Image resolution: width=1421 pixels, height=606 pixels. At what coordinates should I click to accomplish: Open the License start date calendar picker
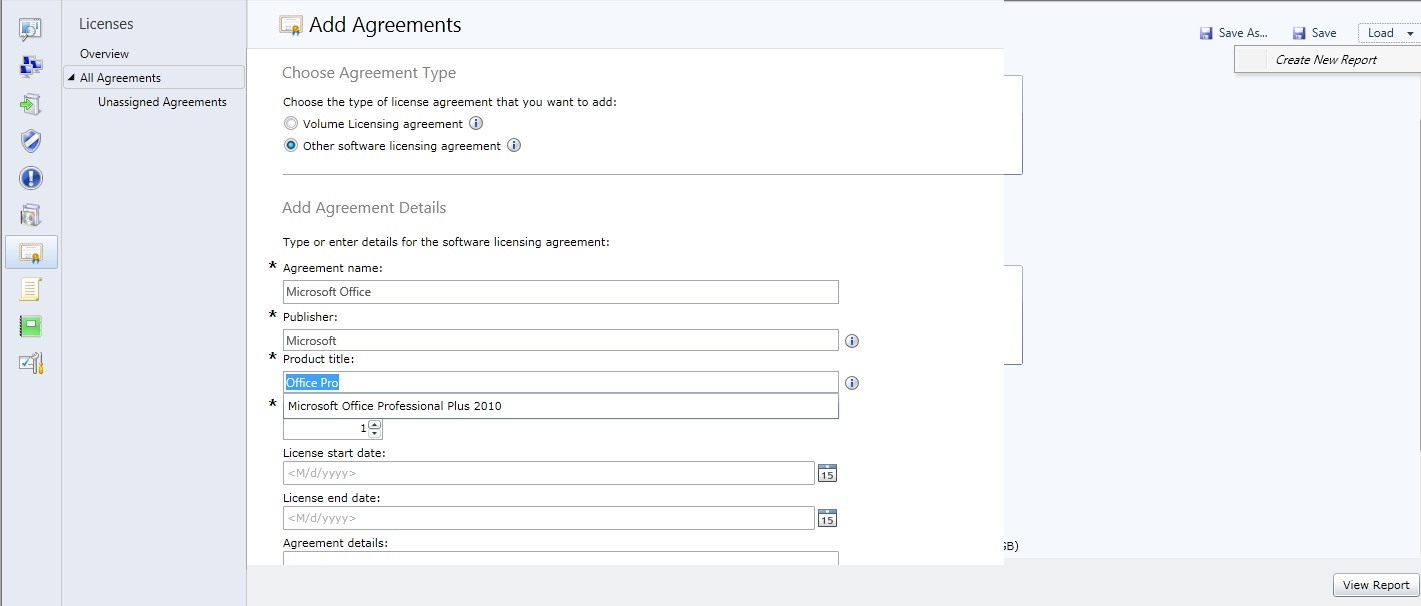pyautogui.click(x=827, y=473)
